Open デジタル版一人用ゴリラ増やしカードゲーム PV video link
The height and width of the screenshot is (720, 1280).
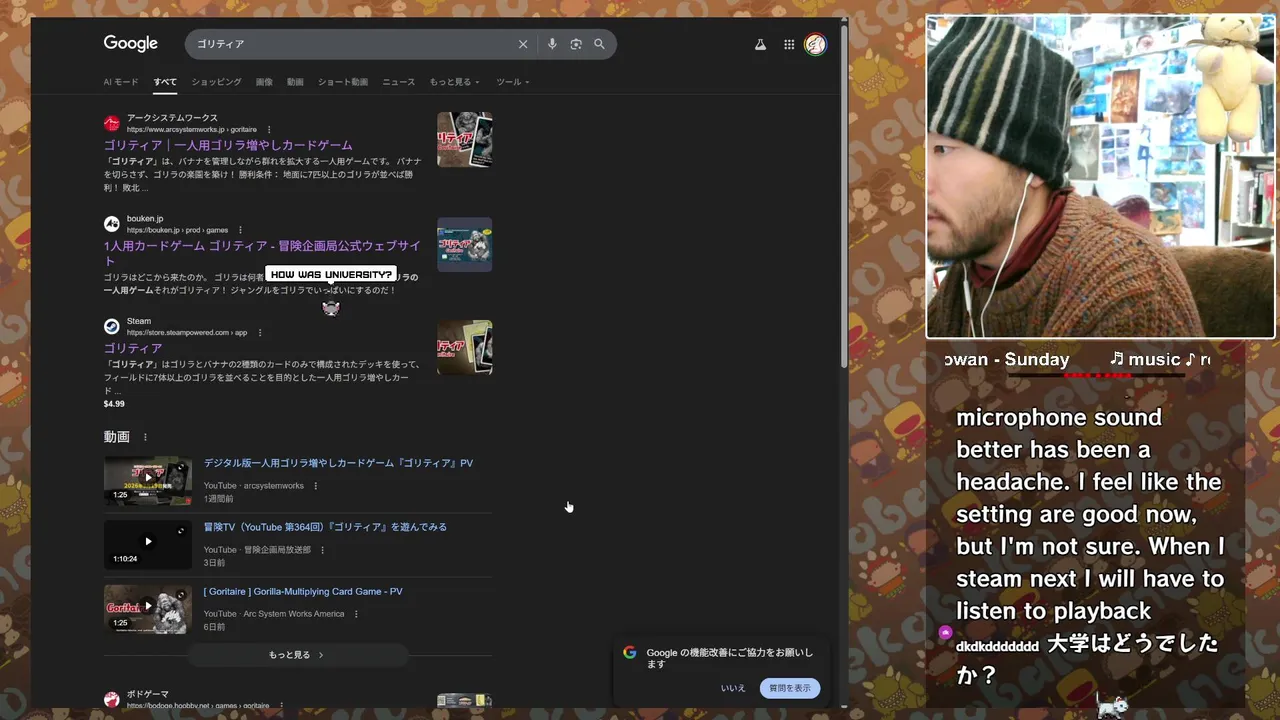coord(338,463)
